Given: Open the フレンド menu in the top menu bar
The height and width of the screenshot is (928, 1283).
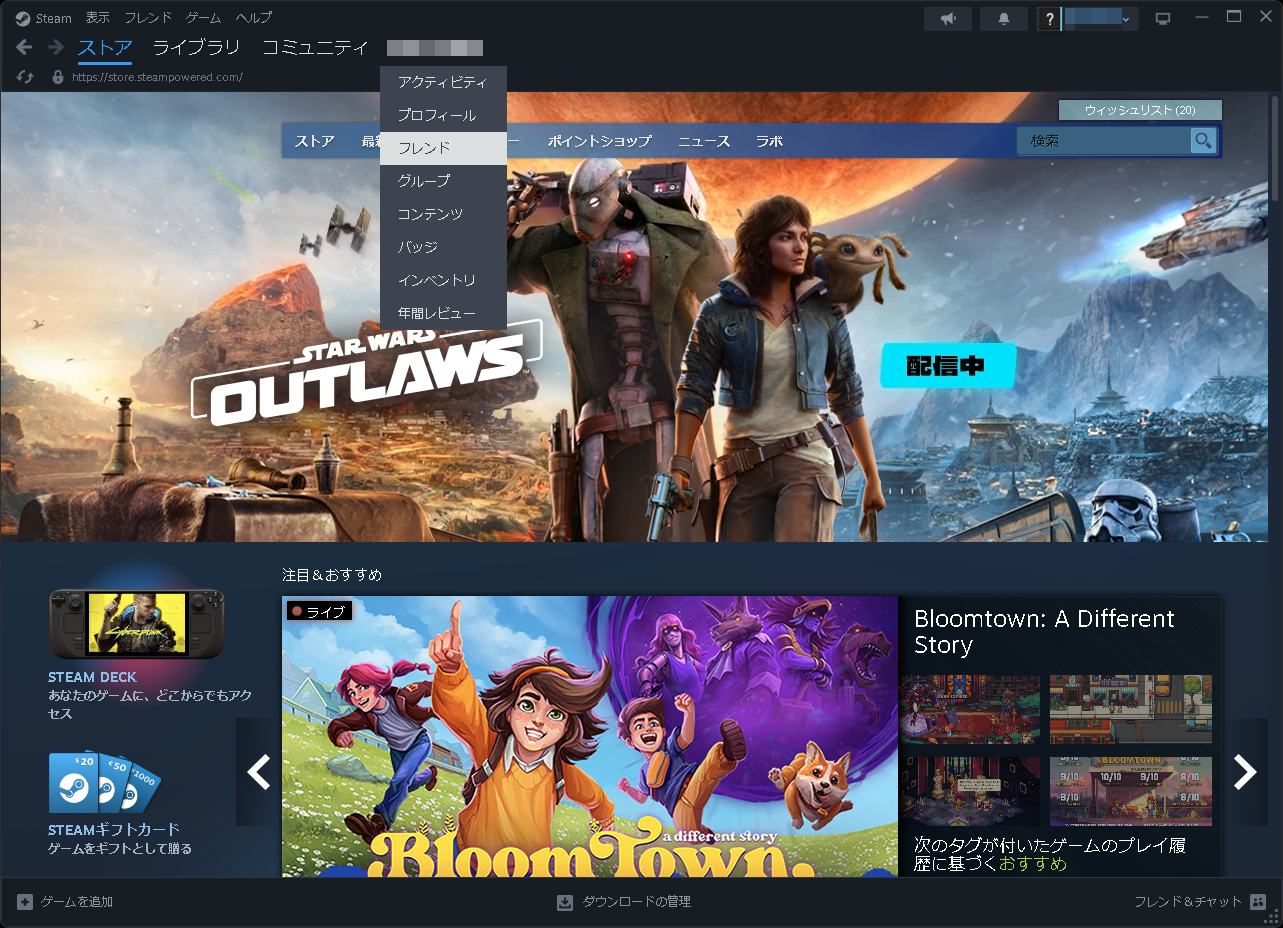Looking at the screenshot, I should pyautogui.click(x=148, y=18).
